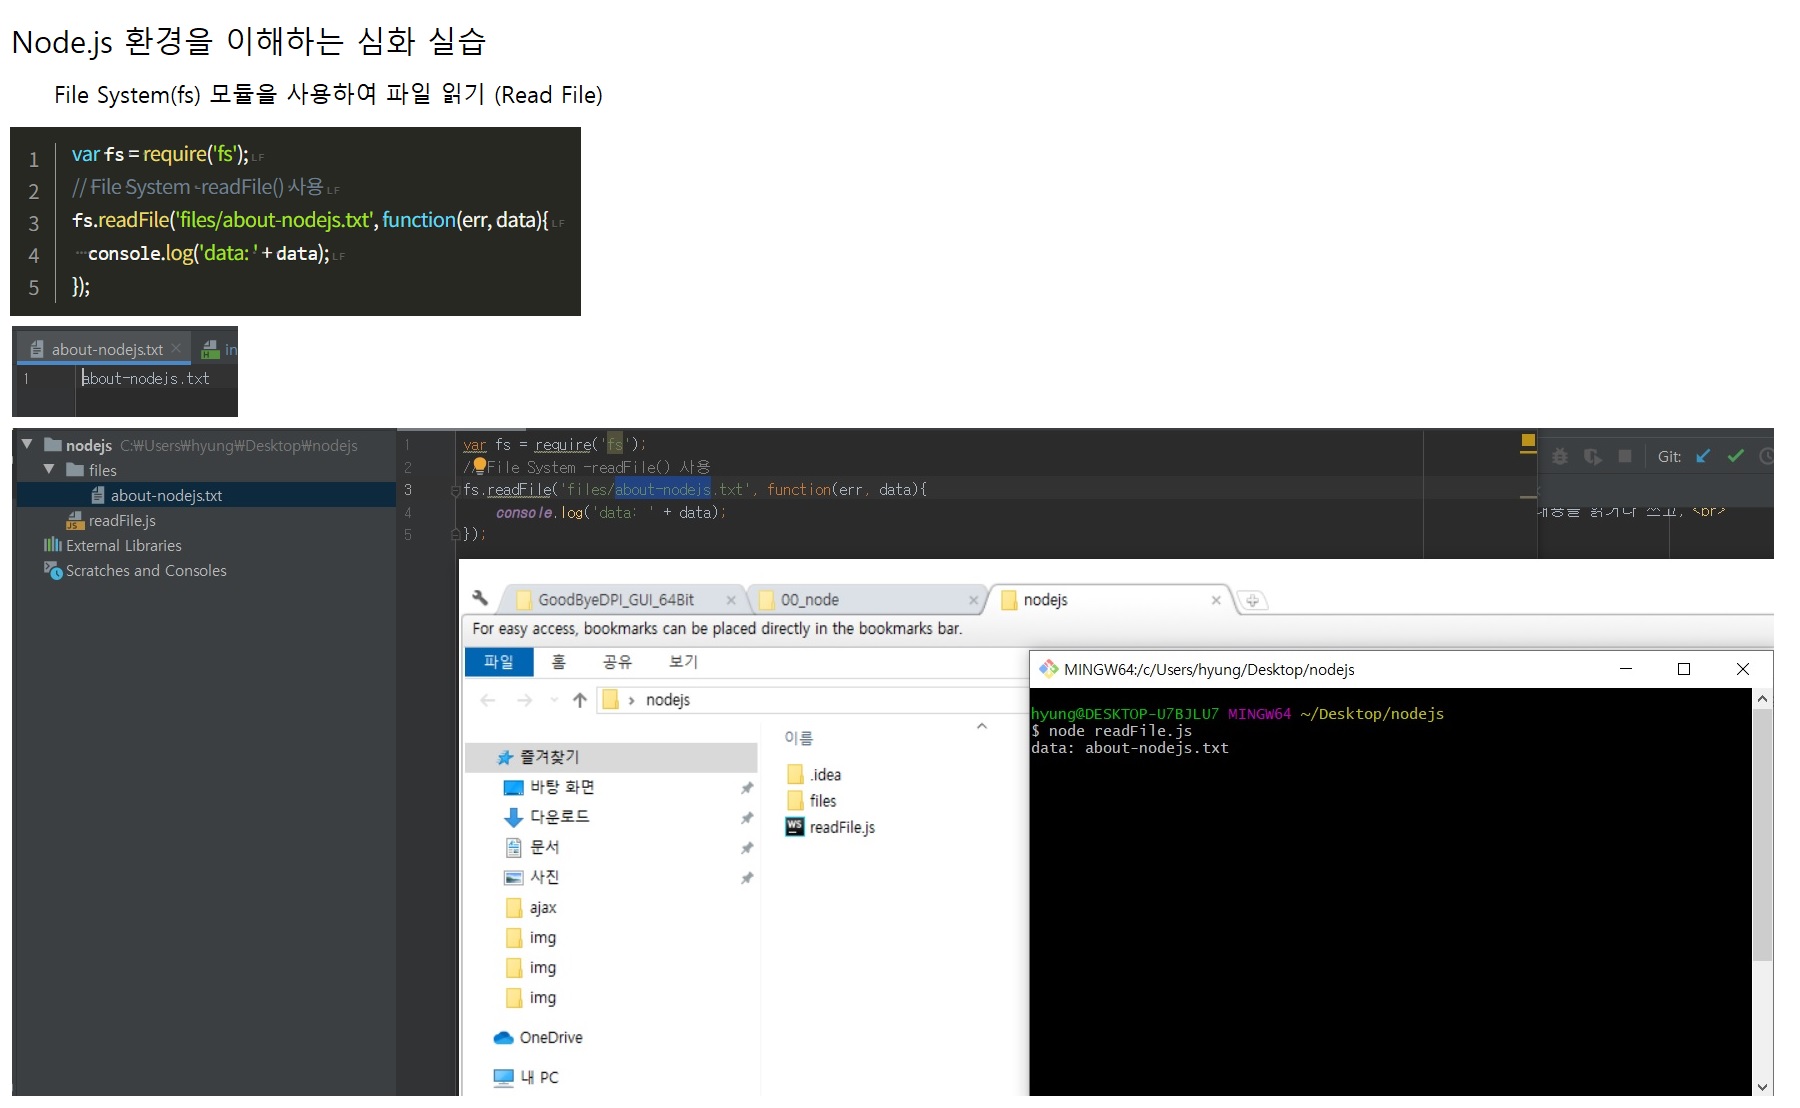Close the GoodByeDPI_GUI_64Bit tab
Viewport: 1800px width, 1108px height.
(x=731, y=600)
